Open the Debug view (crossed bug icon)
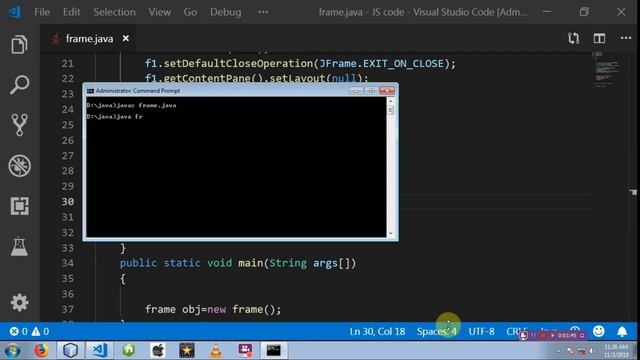The width and height of the screenshot is (640, 360). click(19, 166)
